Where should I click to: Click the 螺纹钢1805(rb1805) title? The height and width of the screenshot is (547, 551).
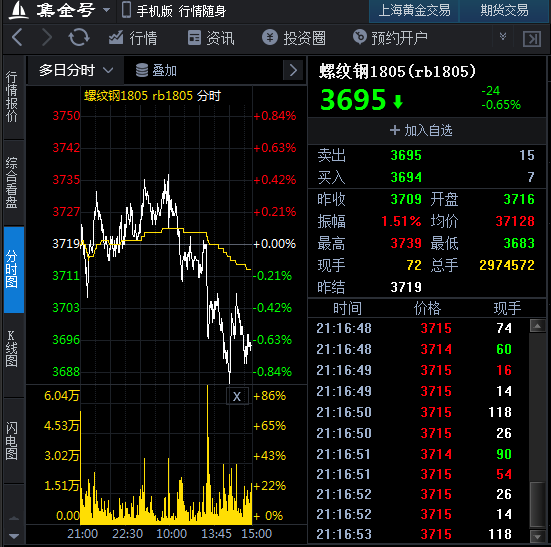coord(397,71)
